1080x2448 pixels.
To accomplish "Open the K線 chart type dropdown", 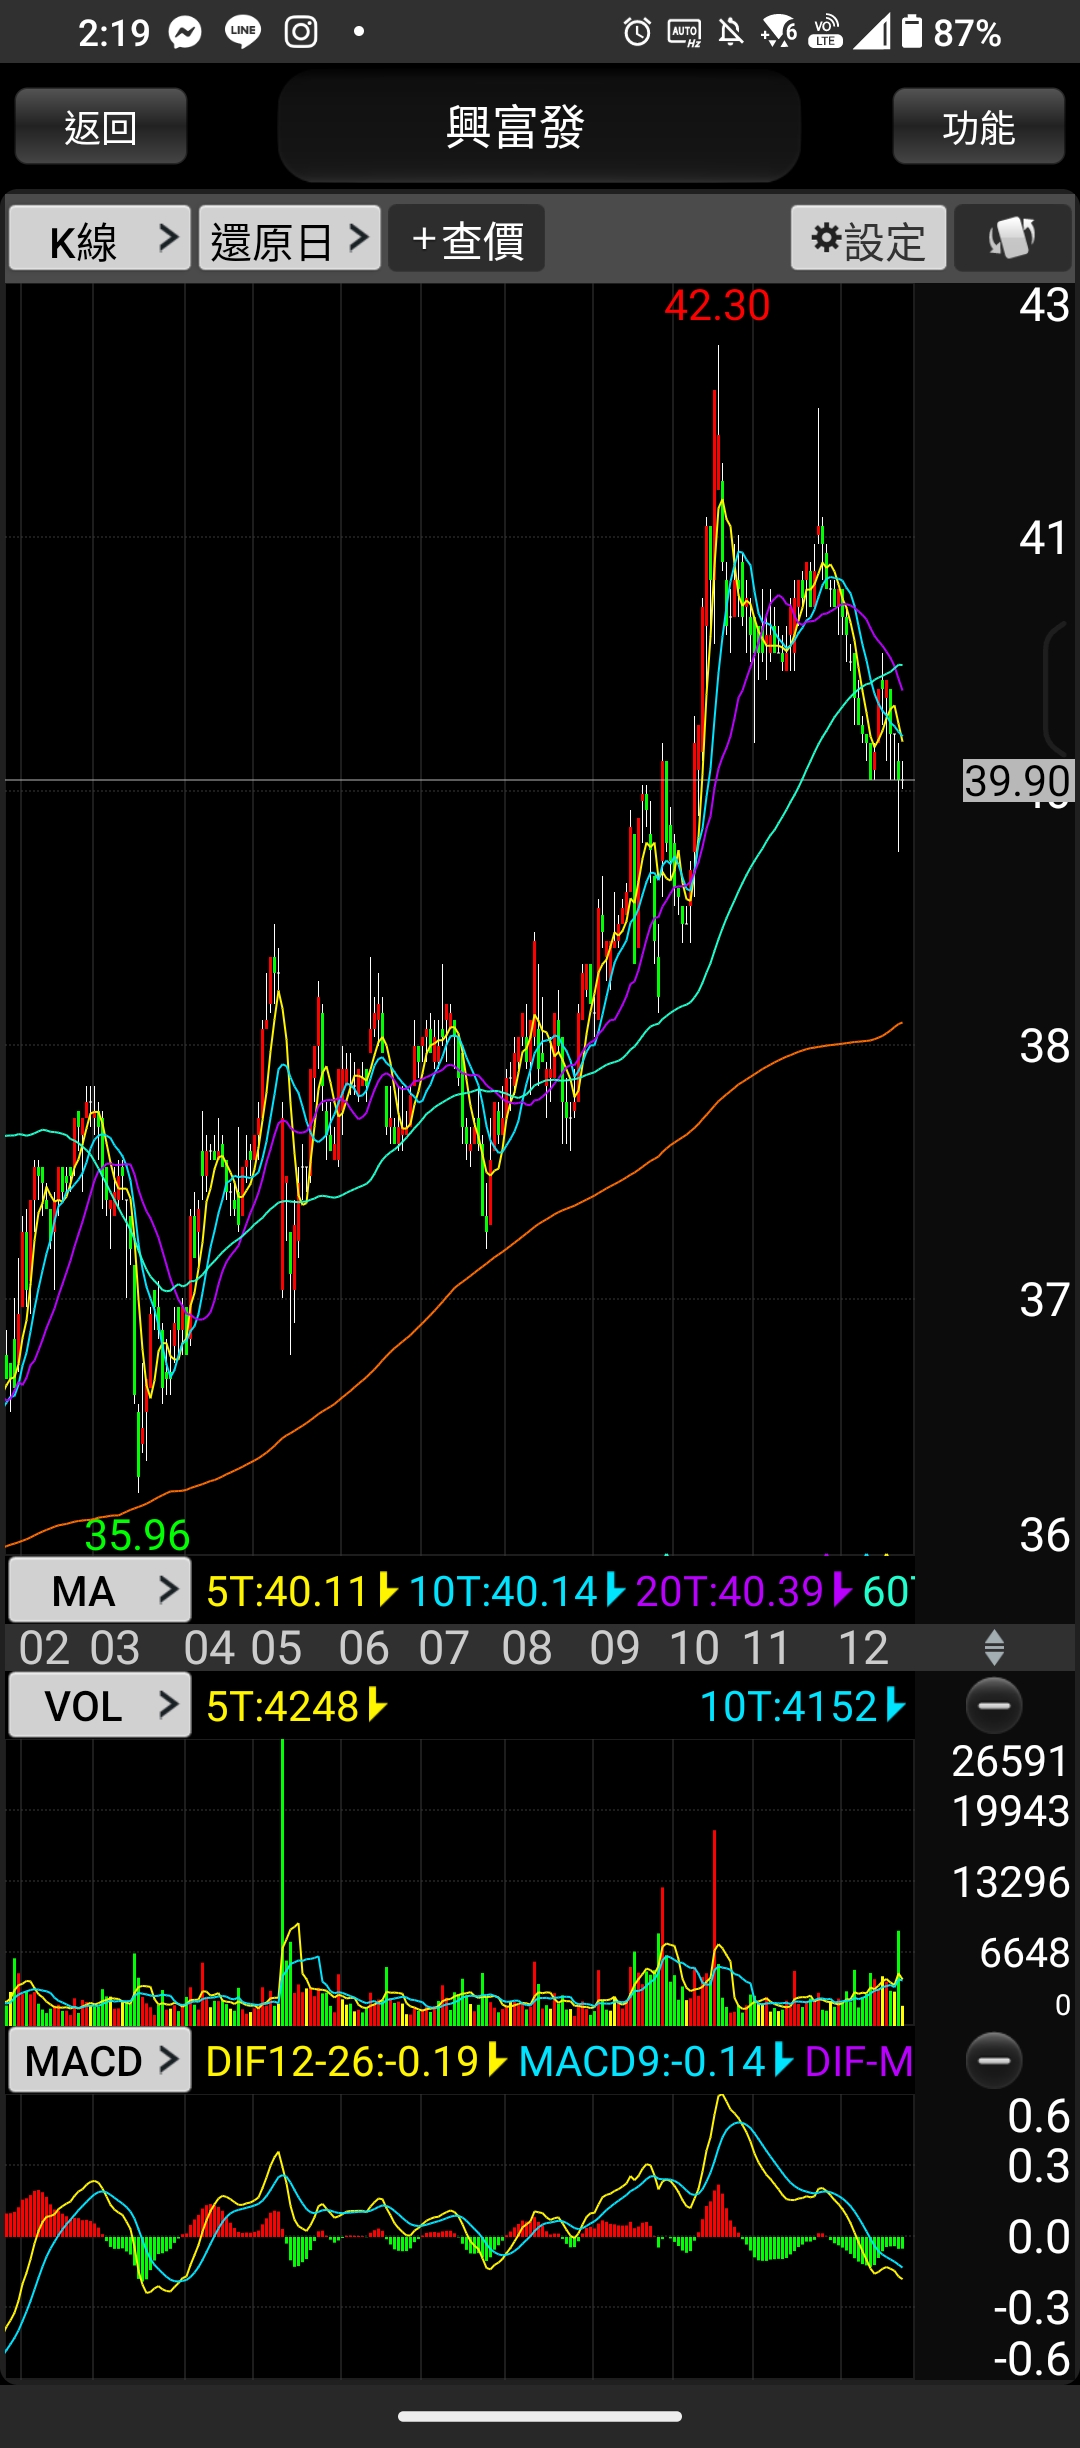I will pos(99,239).
